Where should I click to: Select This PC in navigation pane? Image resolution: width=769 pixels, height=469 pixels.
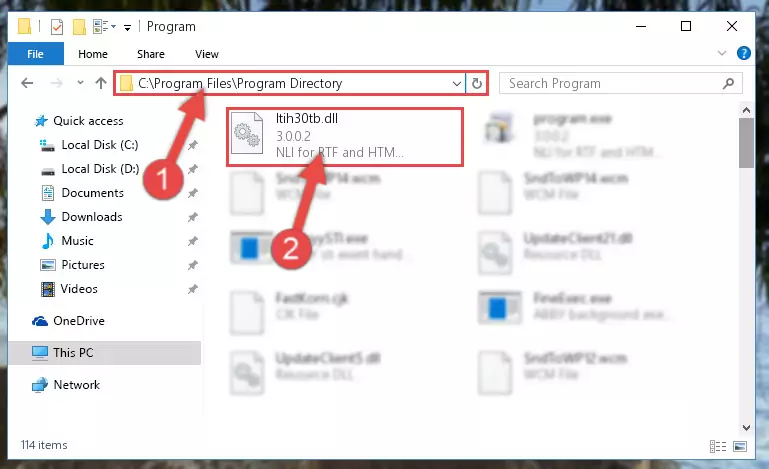tap(104, 353)
